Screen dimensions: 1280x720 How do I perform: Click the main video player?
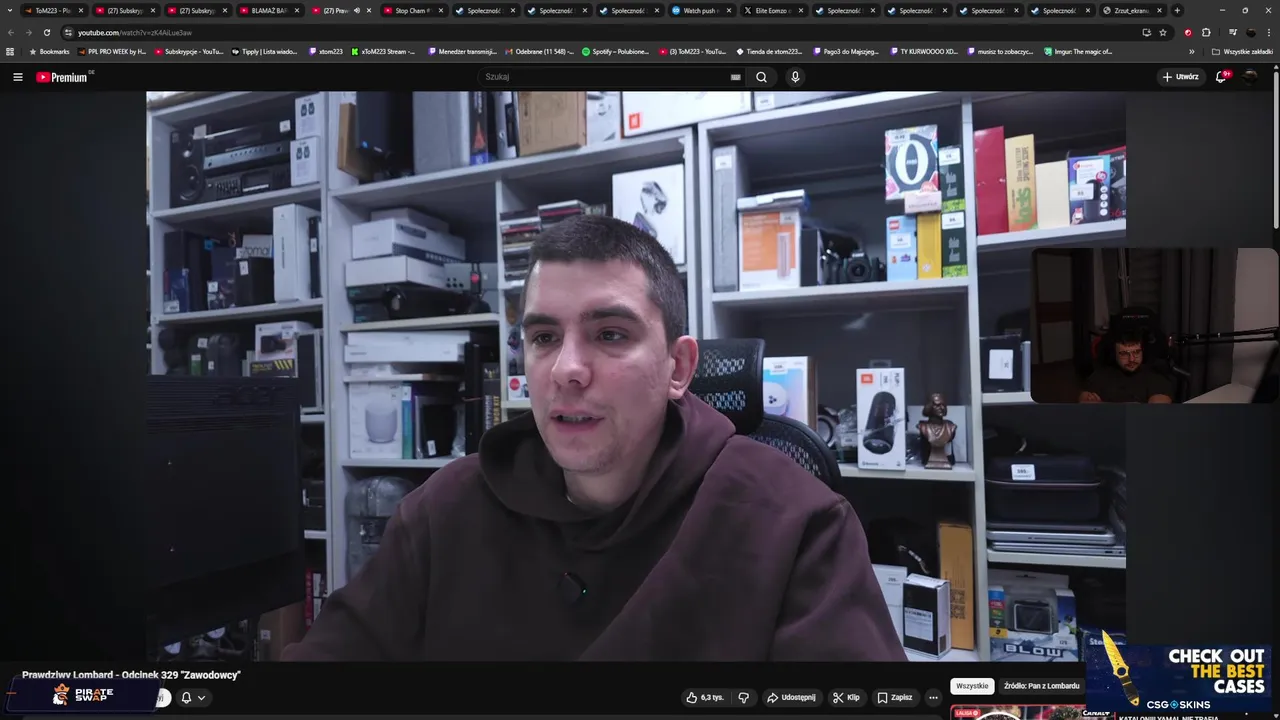point(636,376)
